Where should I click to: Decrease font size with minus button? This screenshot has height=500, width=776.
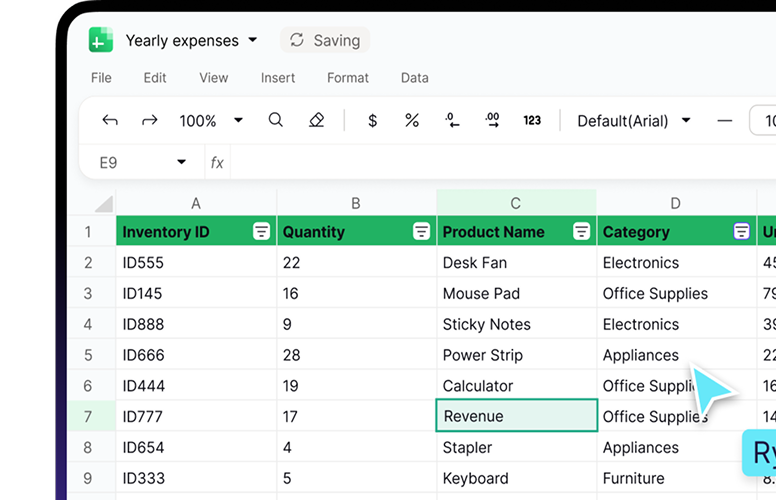click(725, 121)
